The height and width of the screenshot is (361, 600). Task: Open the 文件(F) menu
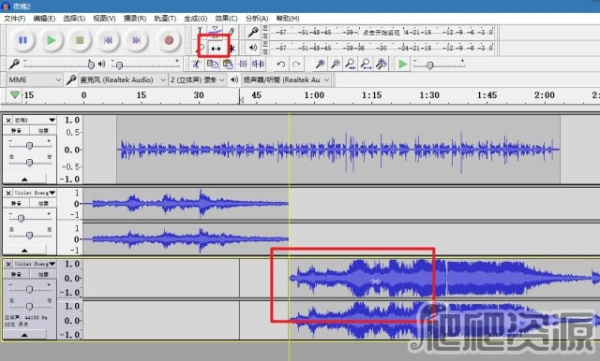pos(15,18)
